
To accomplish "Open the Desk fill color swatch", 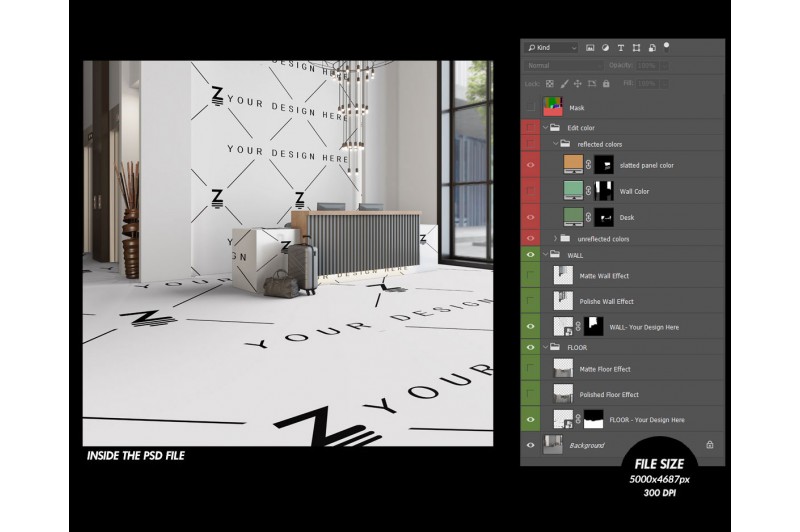I will (x=573, y=216).
